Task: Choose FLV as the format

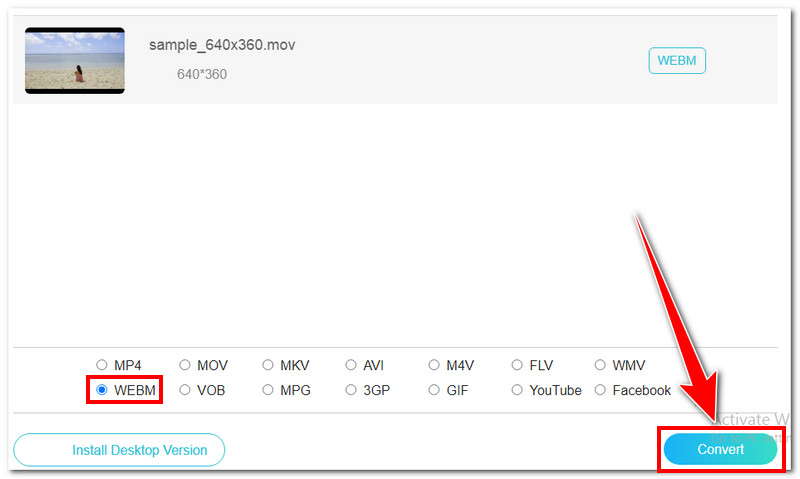Action: [517, 365]
